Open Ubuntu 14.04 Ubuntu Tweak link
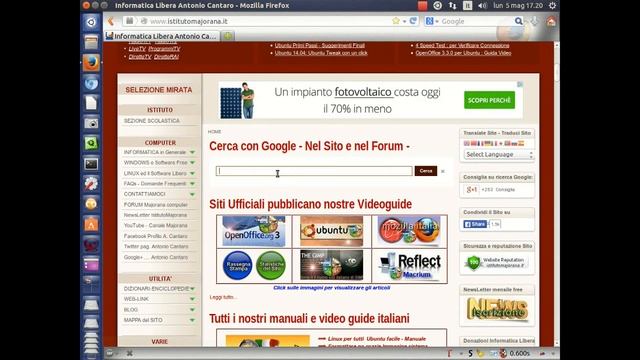The image size is (640, 360). (x=321, y=53)
